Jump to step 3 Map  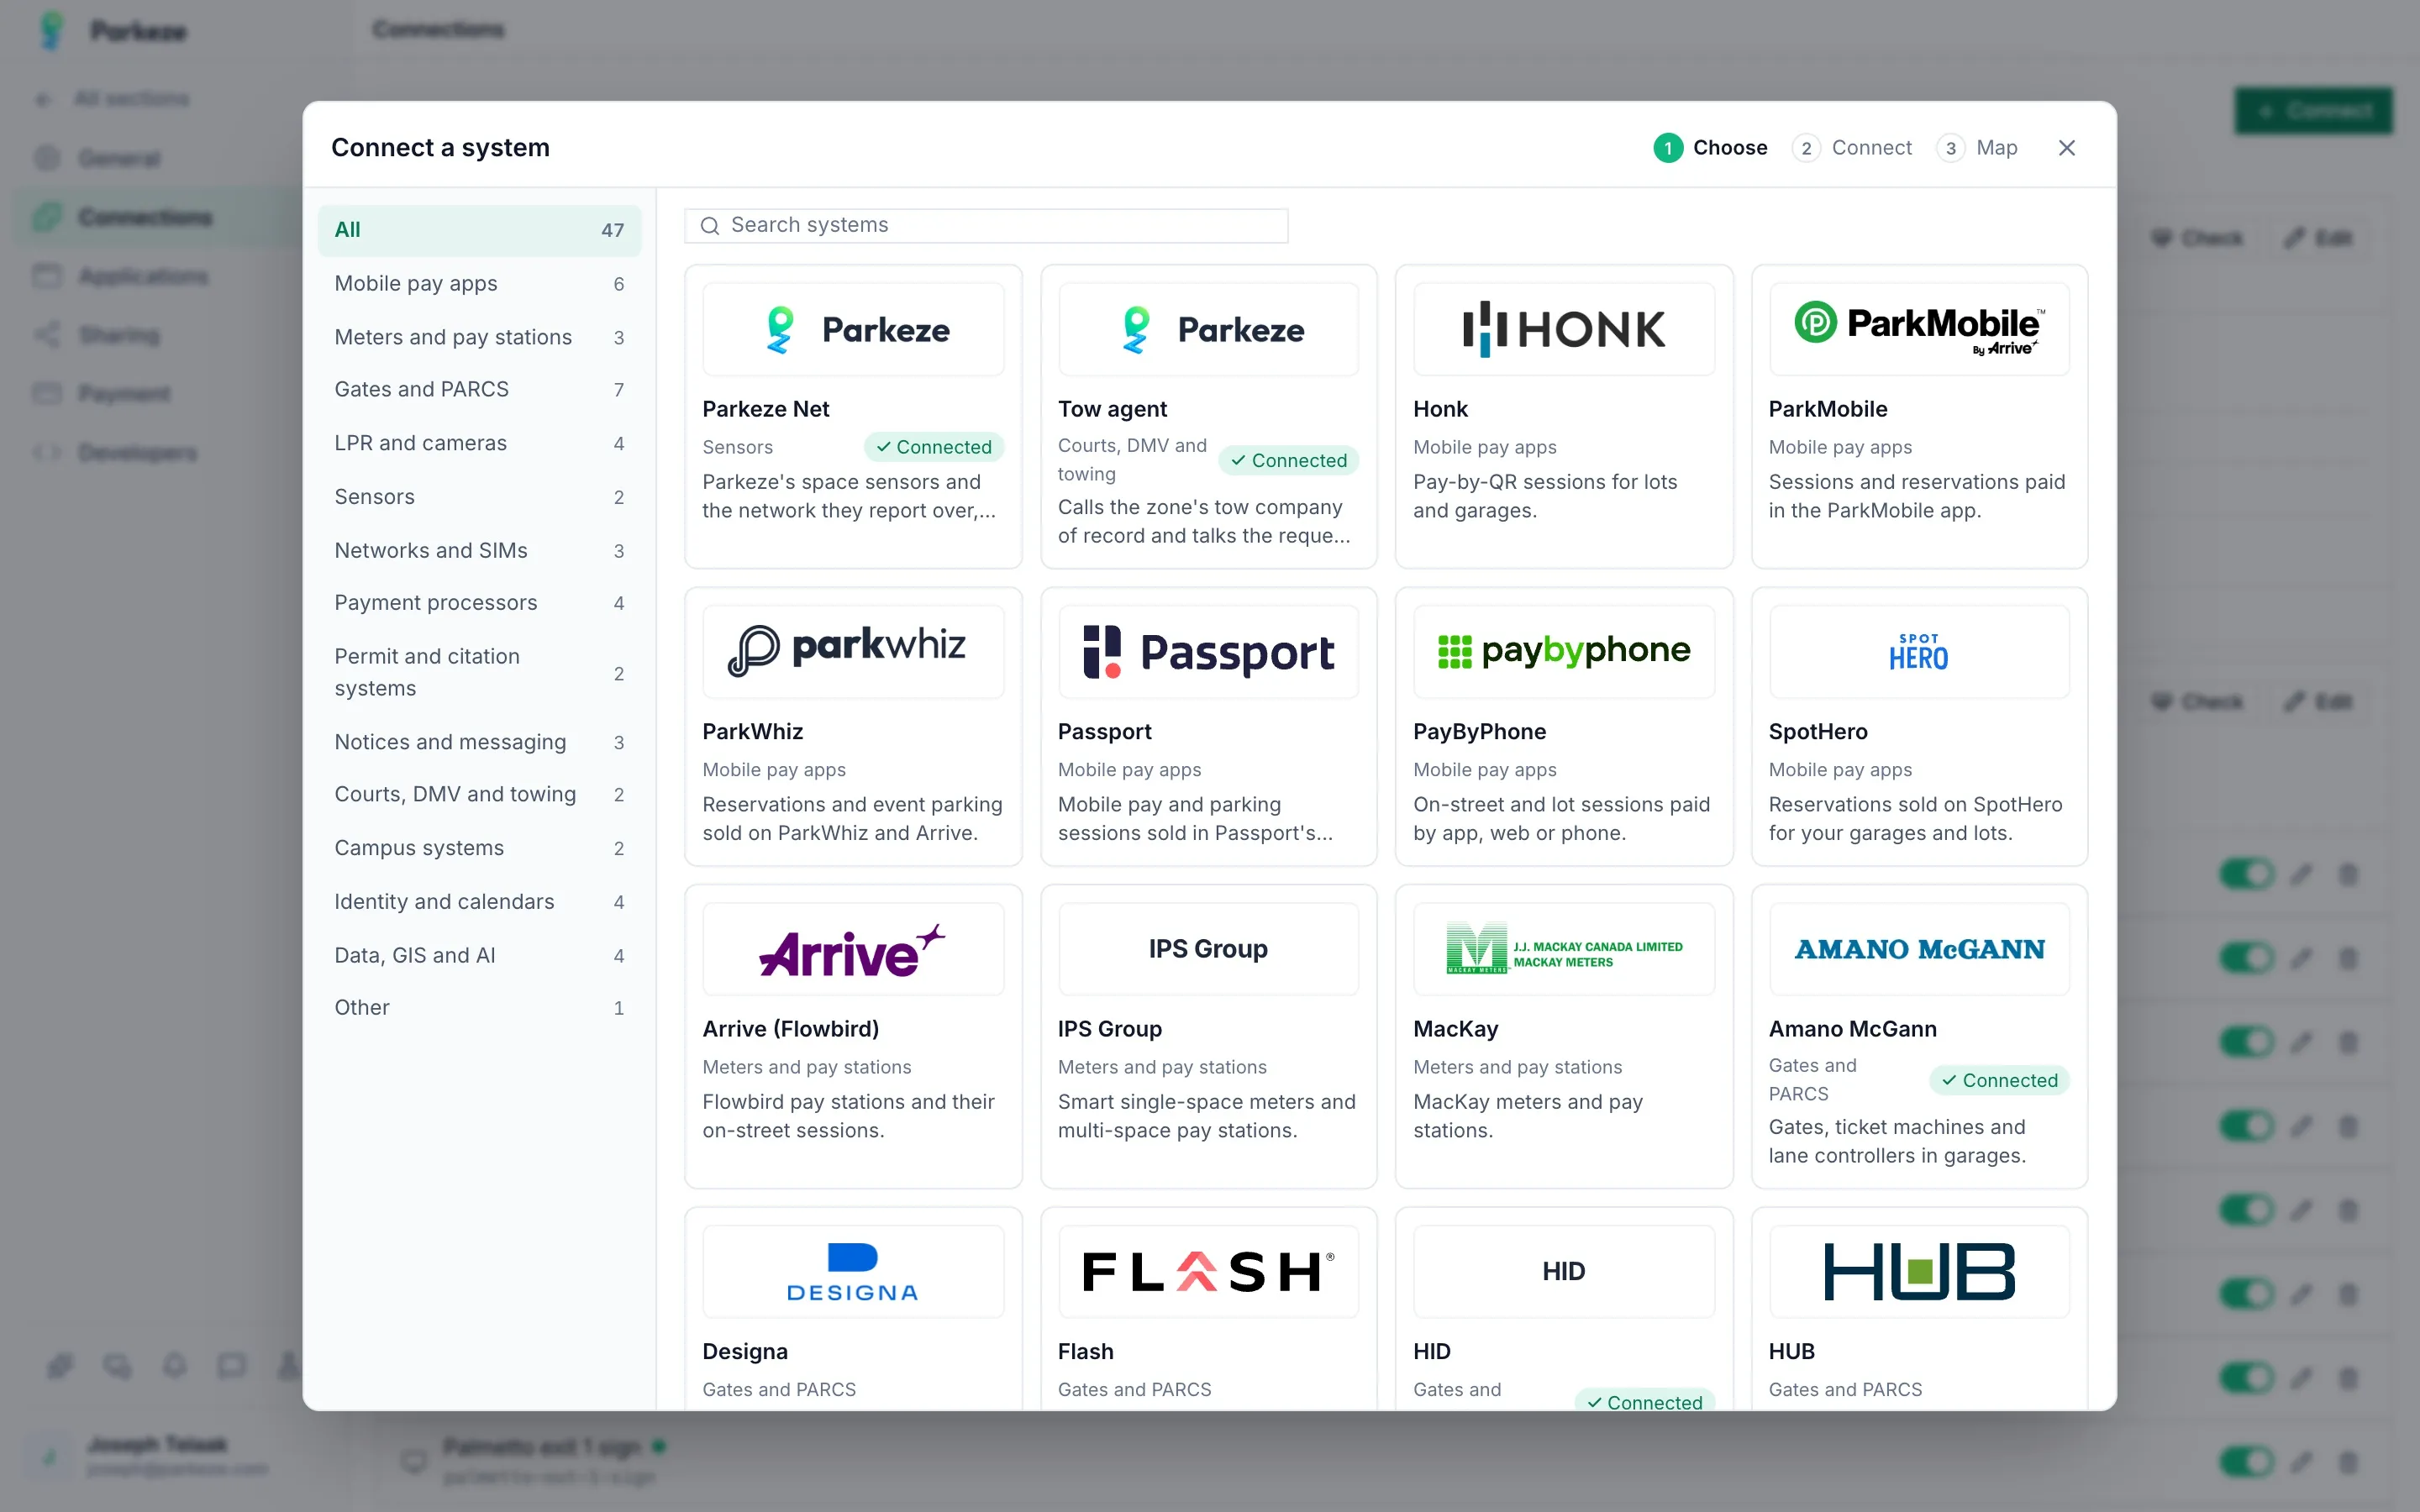coord(1977,148)
